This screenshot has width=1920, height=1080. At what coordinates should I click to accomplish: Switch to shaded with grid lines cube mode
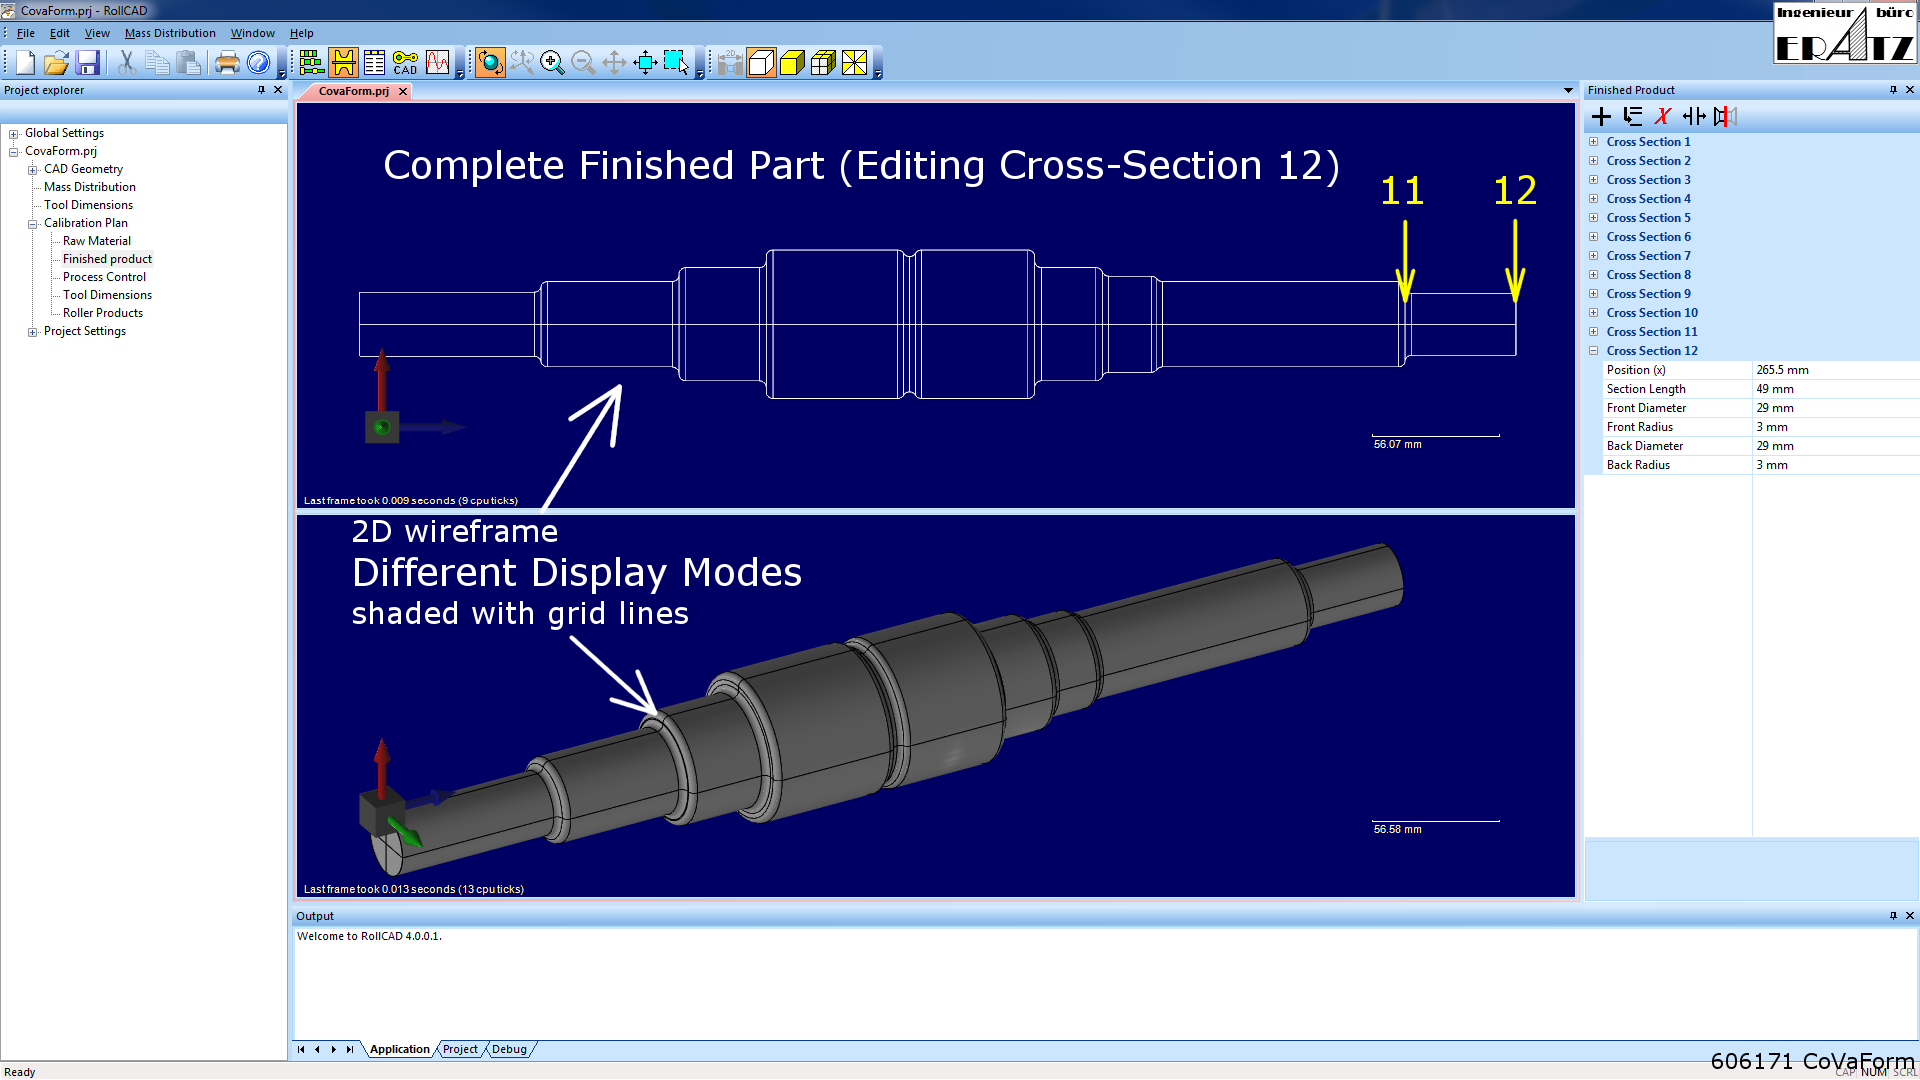pyautogui.click(x=823, y=63)
